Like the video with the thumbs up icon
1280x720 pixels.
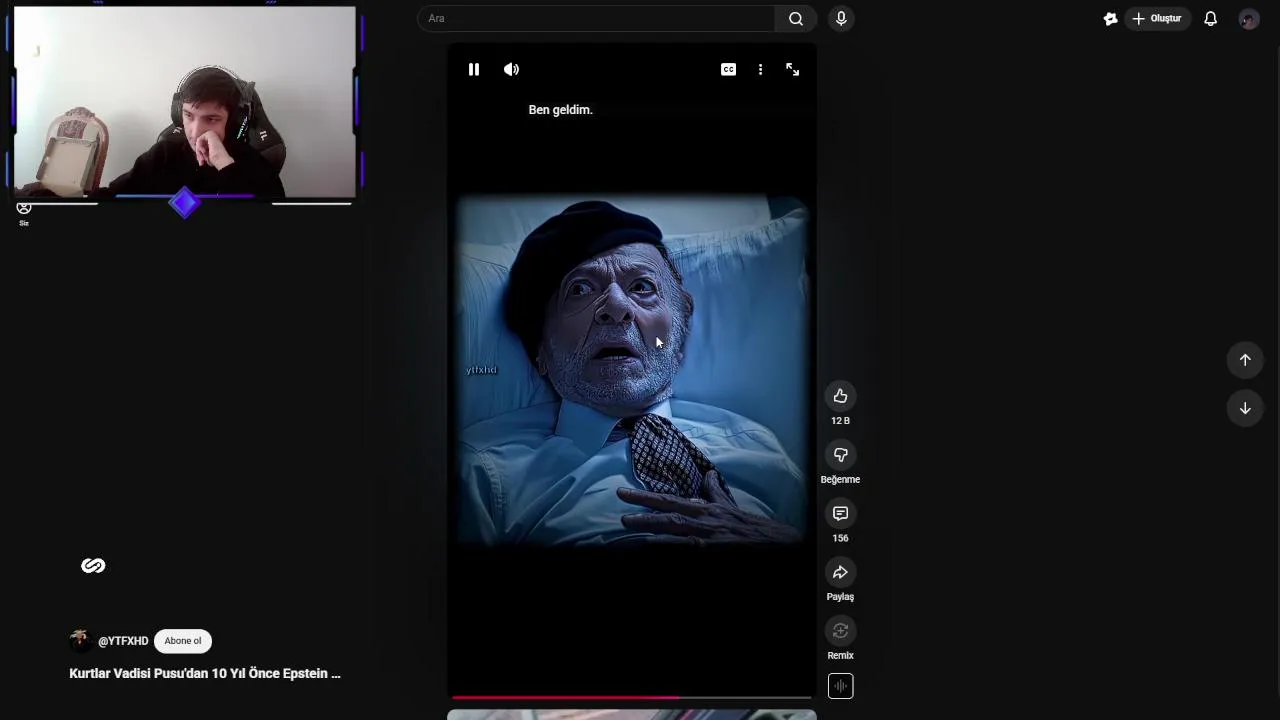click(840, 396)
